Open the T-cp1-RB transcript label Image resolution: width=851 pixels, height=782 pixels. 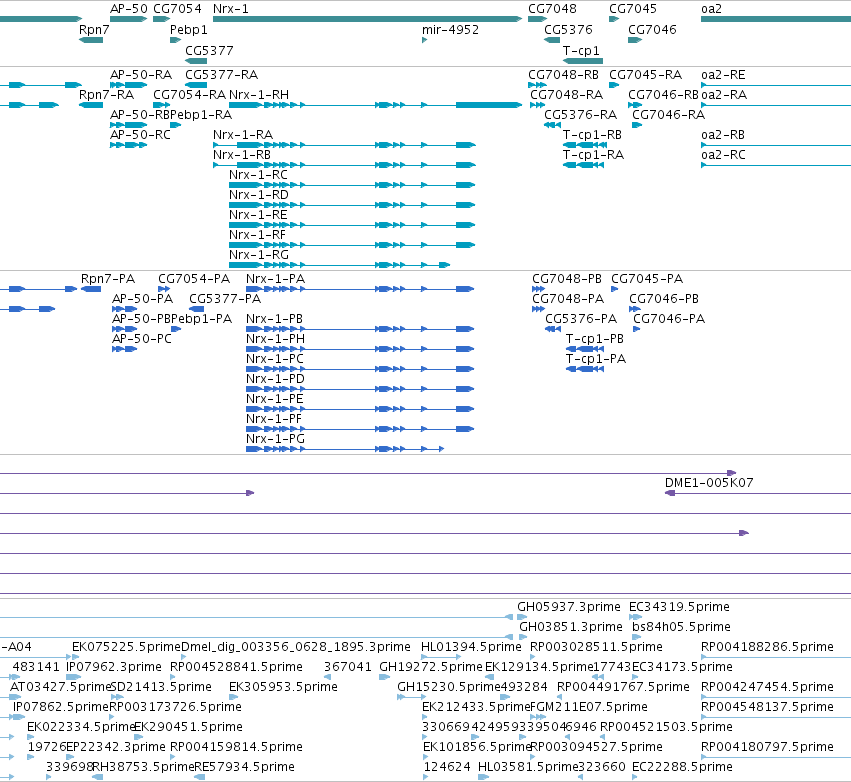[x=592, y=135]
